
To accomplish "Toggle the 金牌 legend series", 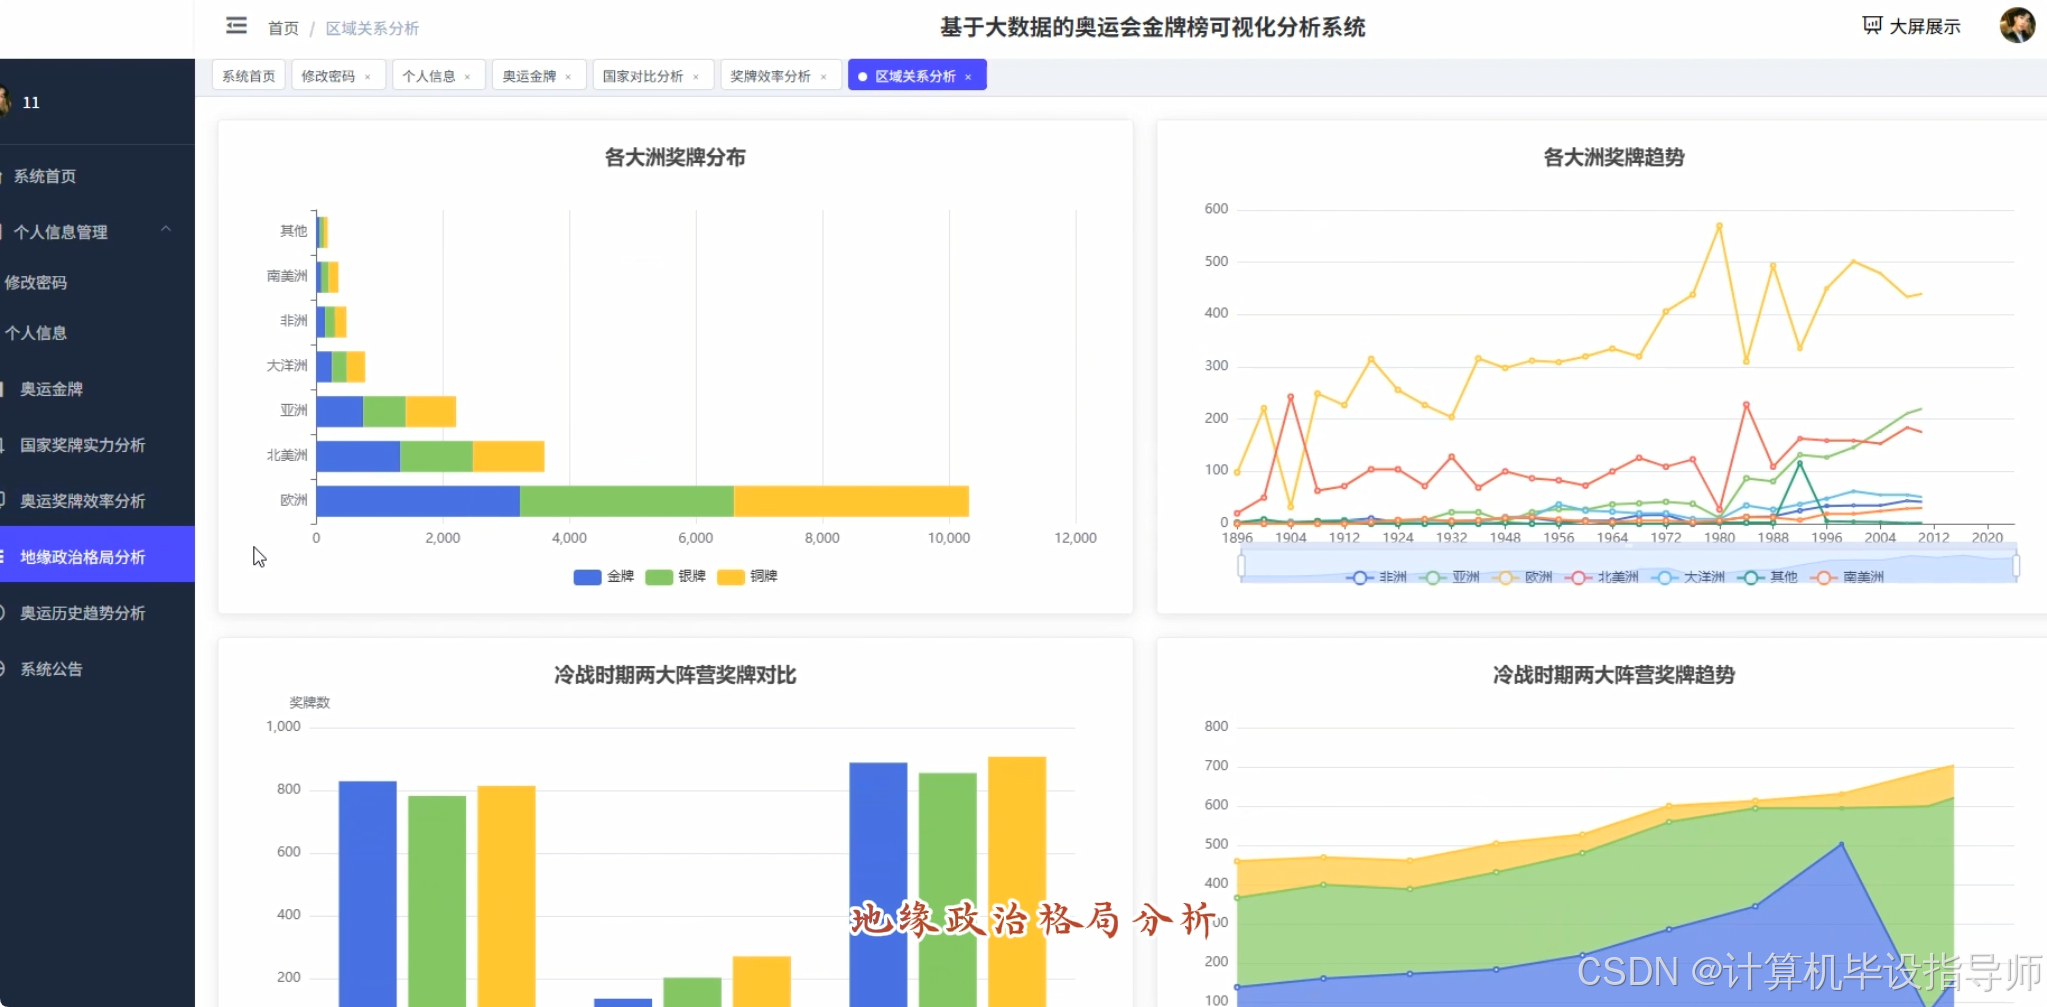I will (604, 577).
